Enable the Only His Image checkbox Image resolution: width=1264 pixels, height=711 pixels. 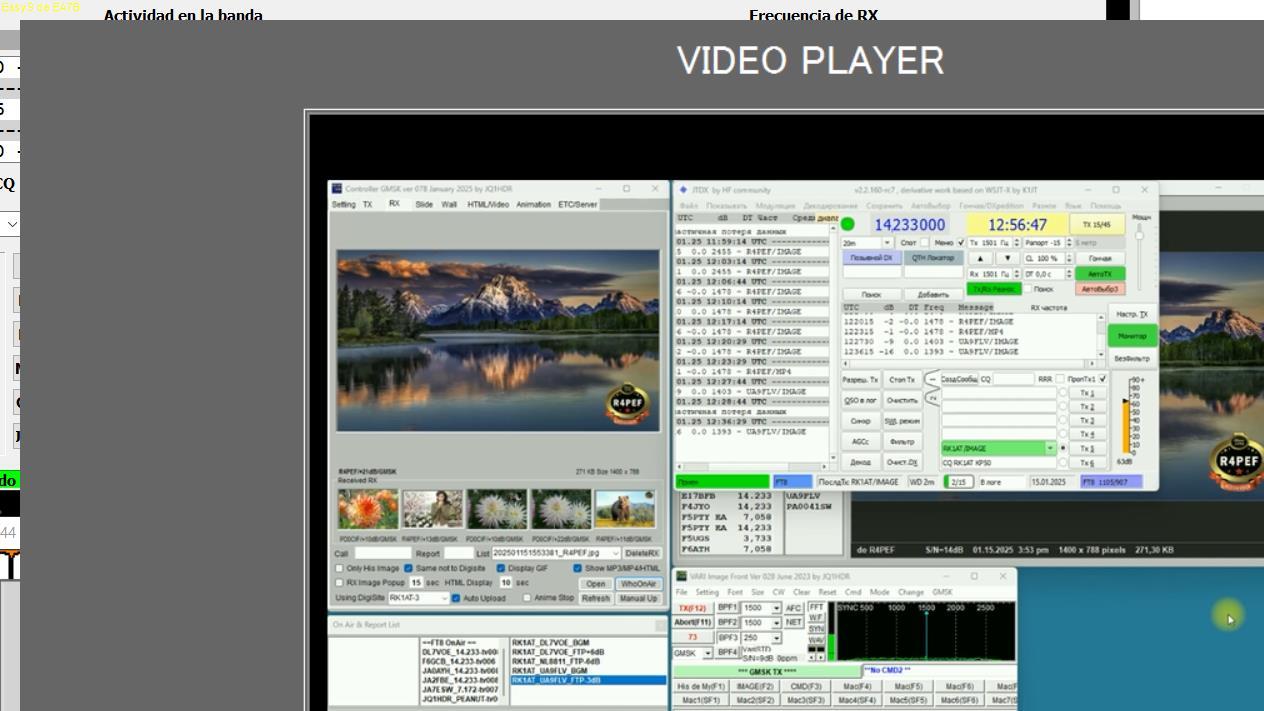[x=340, y=568]
